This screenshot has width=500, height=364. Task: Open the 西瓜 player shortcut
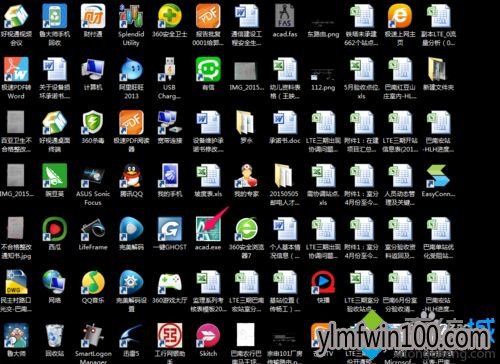(55, 234)
